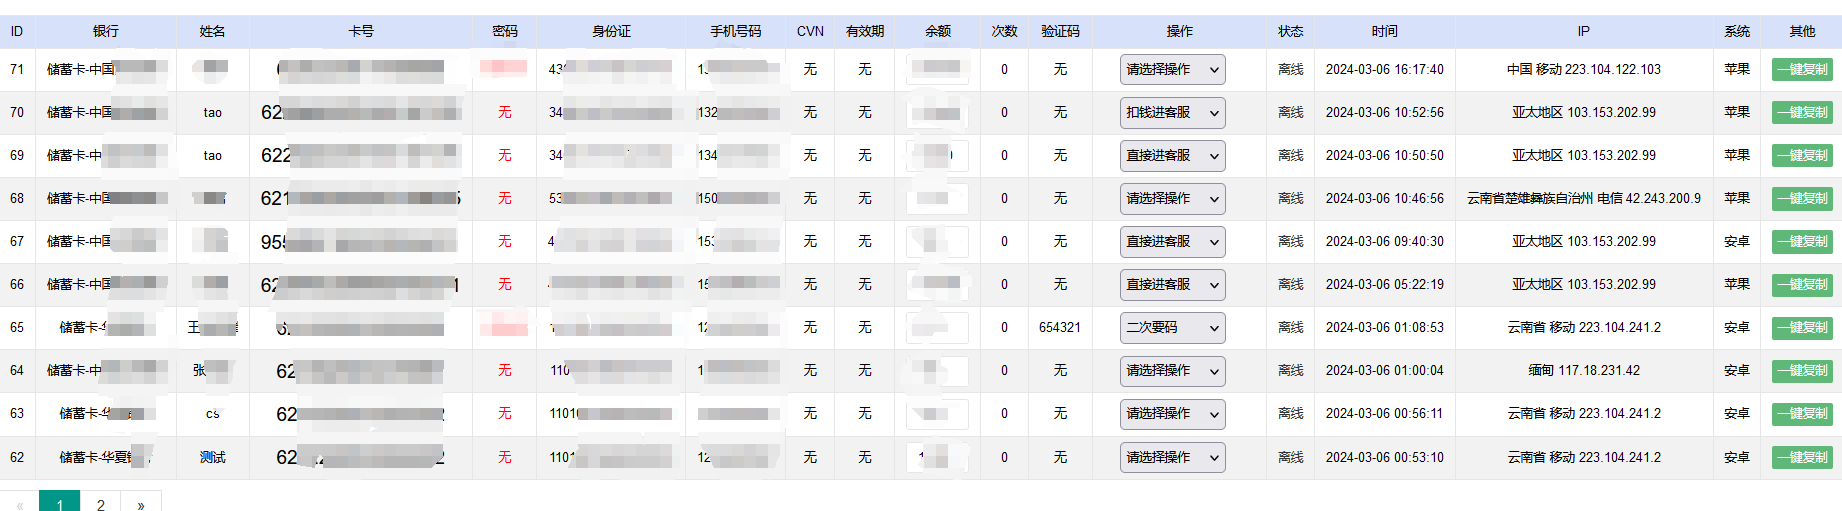Click the 一键复制 button in row 65
This screenshot has width=1842, height=511.
click(1801, 328)
